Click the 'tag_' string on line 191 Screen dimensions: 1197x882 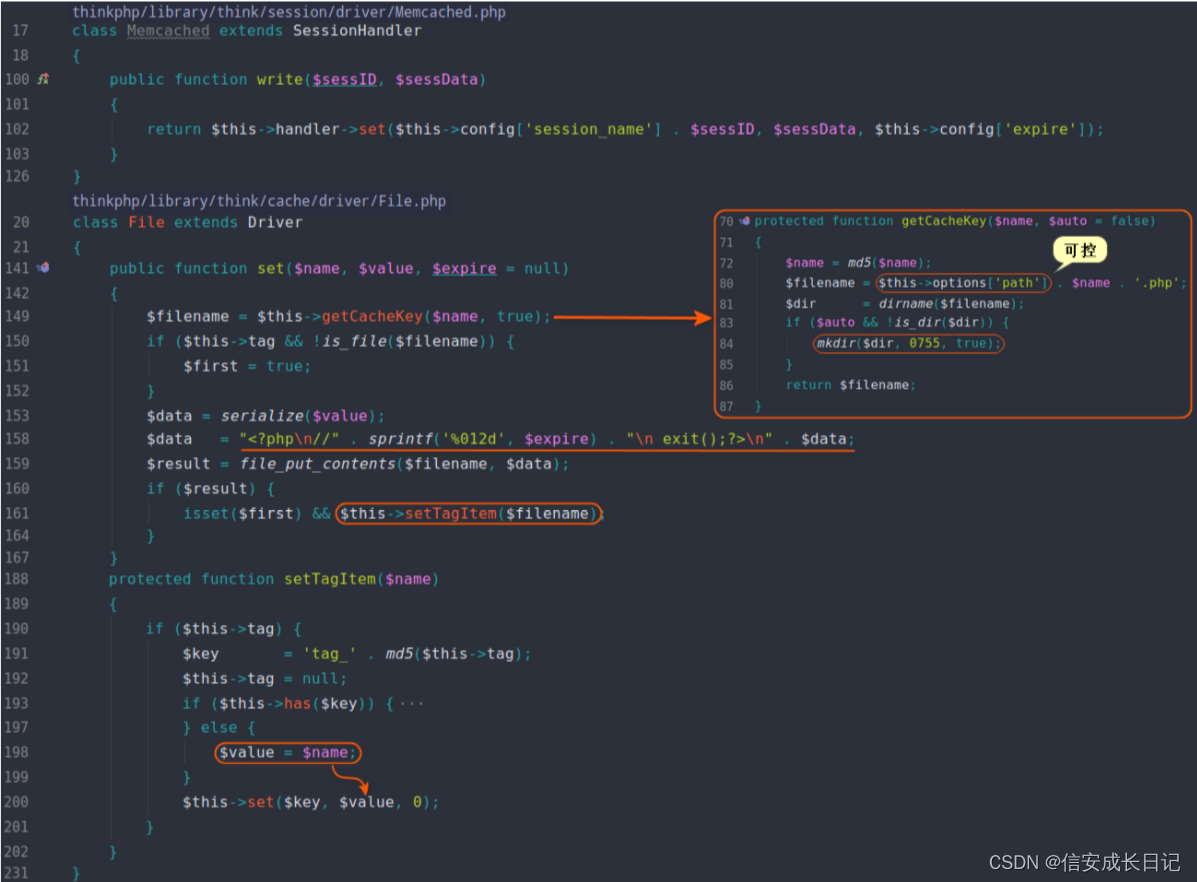click(329, 654)
